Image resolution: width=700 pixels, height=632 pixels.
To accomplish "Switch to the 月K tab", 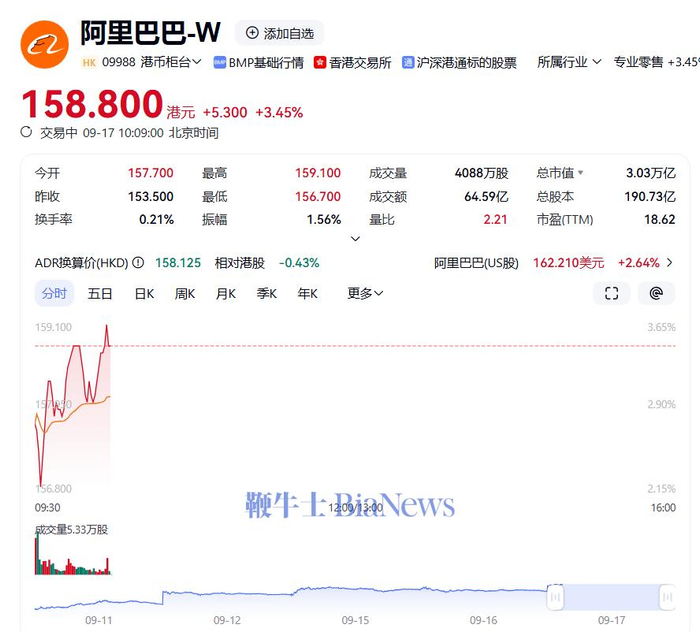I will [226, 293].
